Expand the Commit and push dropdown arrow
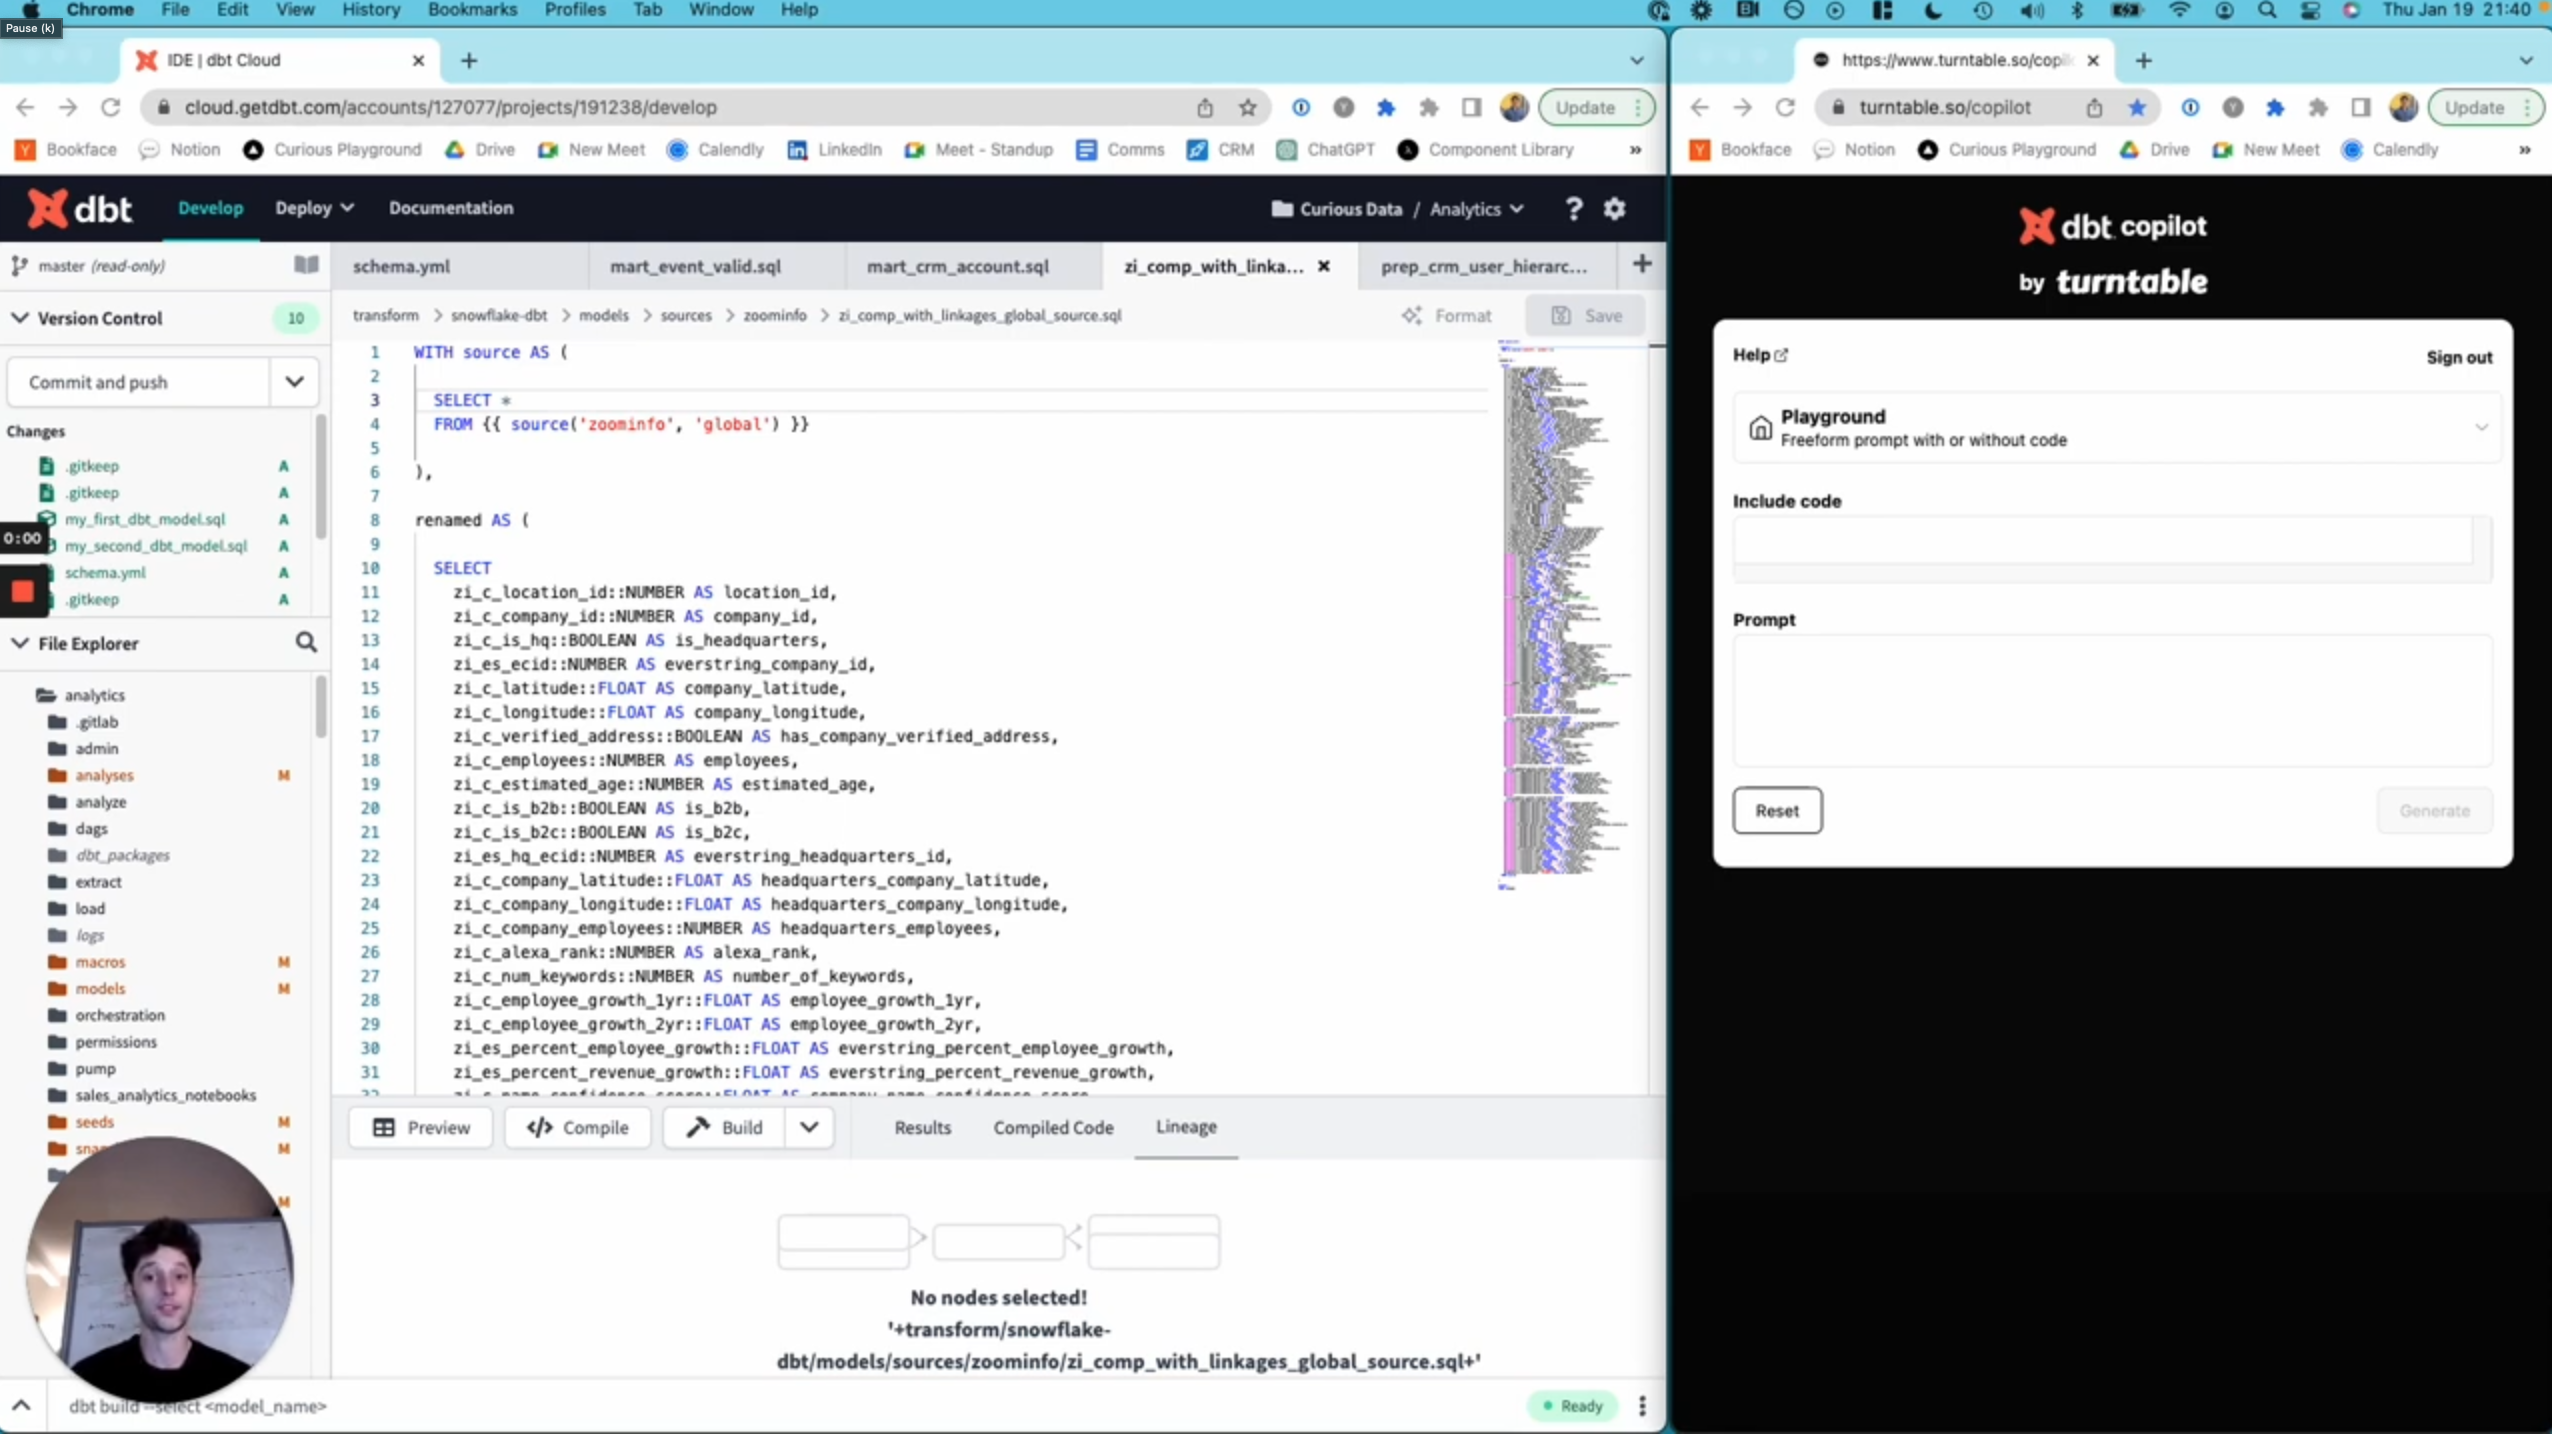Viewport: 2552px width, 1434px height. point(294,381)
